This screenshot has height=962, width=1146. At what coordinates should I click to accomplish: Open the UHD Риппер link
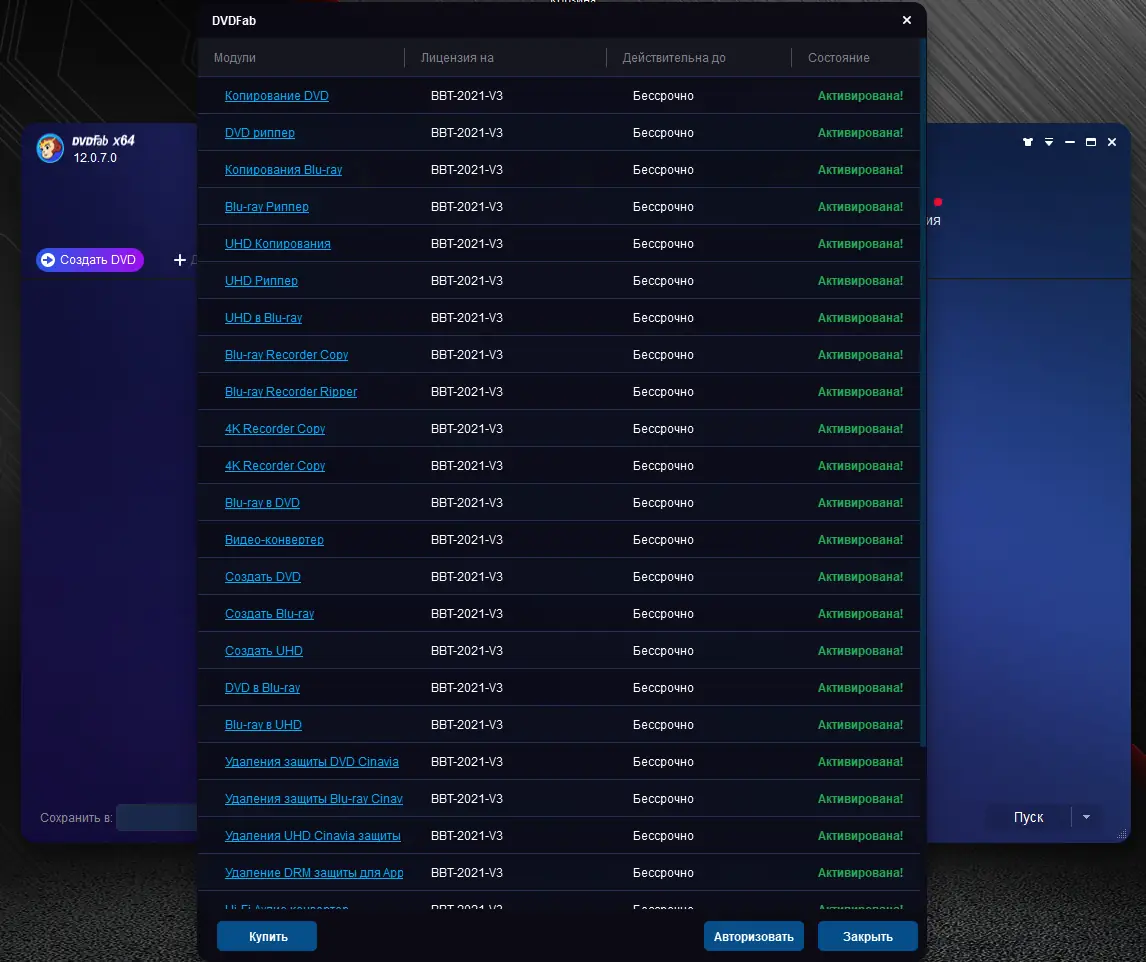261,281
